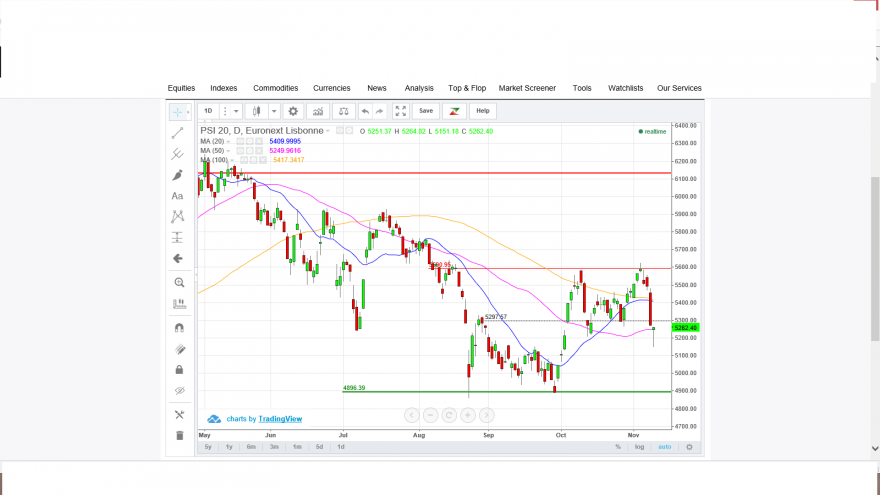Select the back arrow marker tool

177,259
